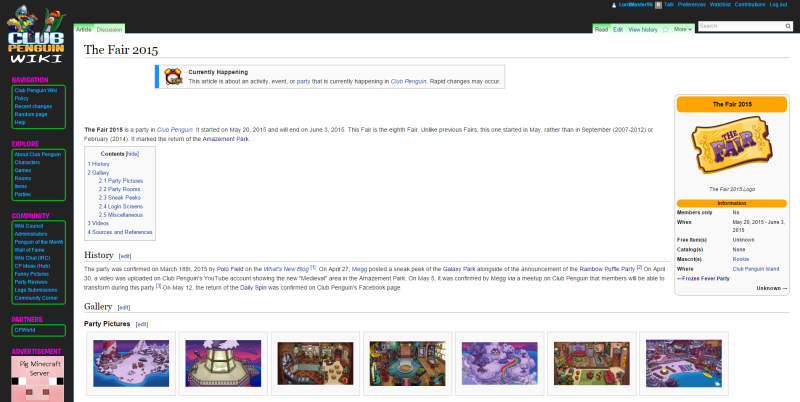Open the CPWorld partner link

(x=25, y=330)
